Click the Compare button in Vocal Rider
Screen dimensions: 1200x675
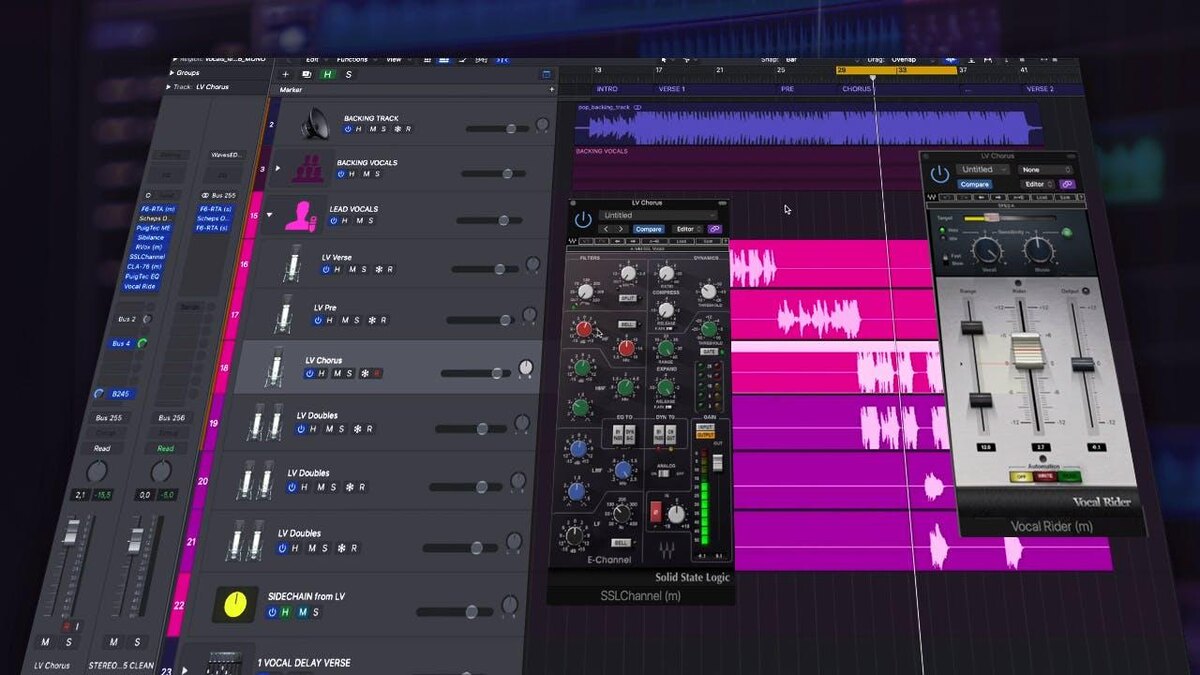975,184
